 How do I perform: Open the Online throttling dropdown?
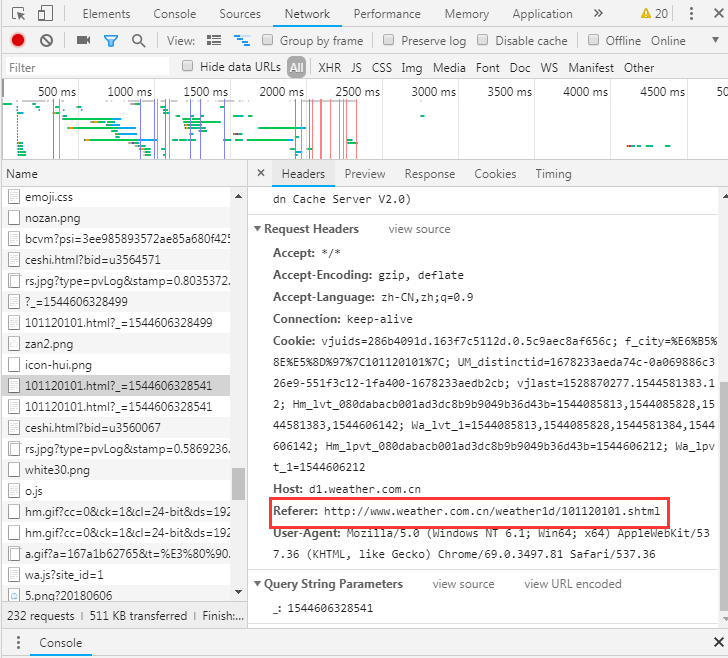pyautogui.click(x=684, y=41)
